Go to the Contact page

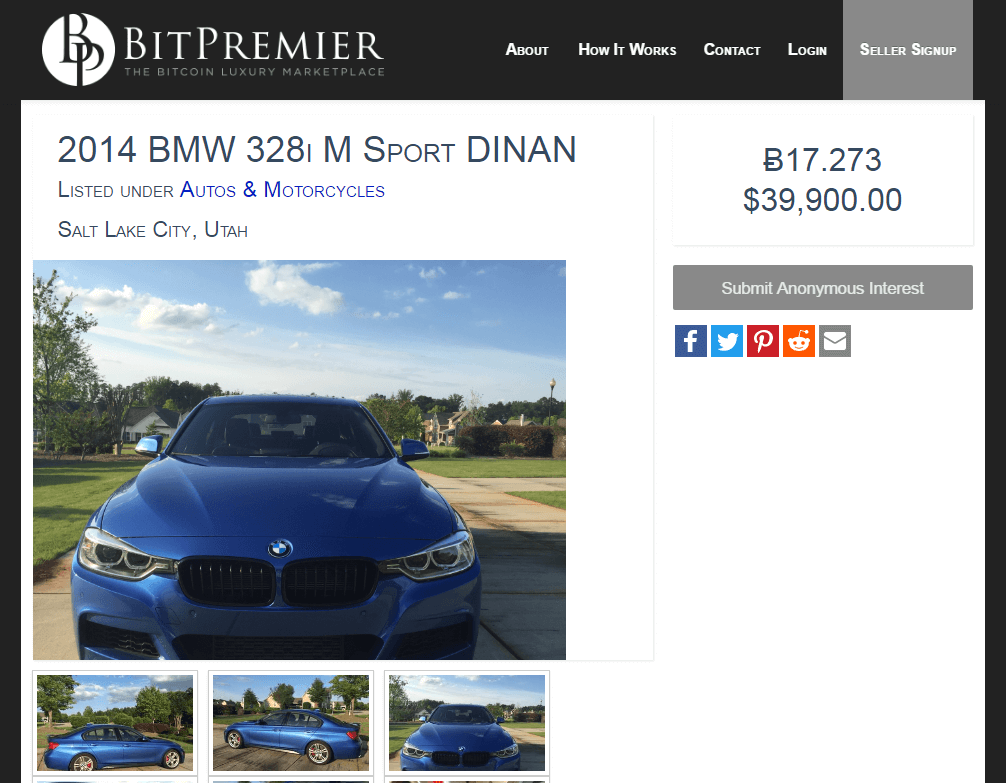coord(731,49)
